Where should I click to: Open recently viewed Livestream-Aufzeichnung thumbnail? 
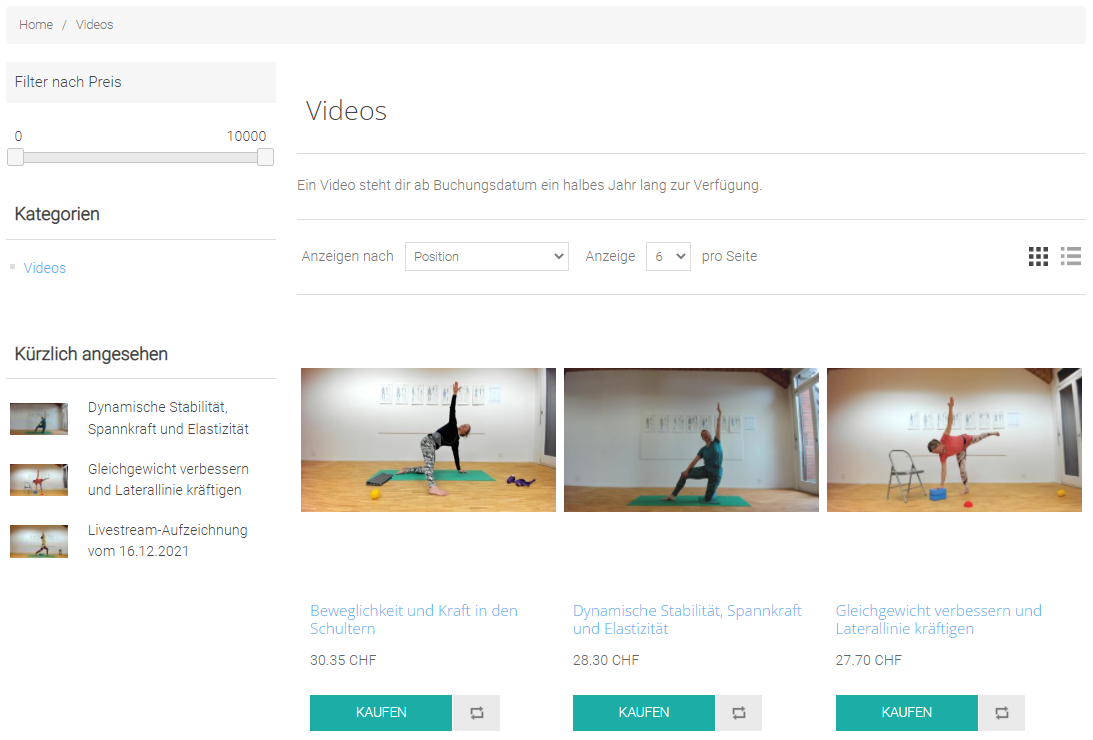point(39,541)
